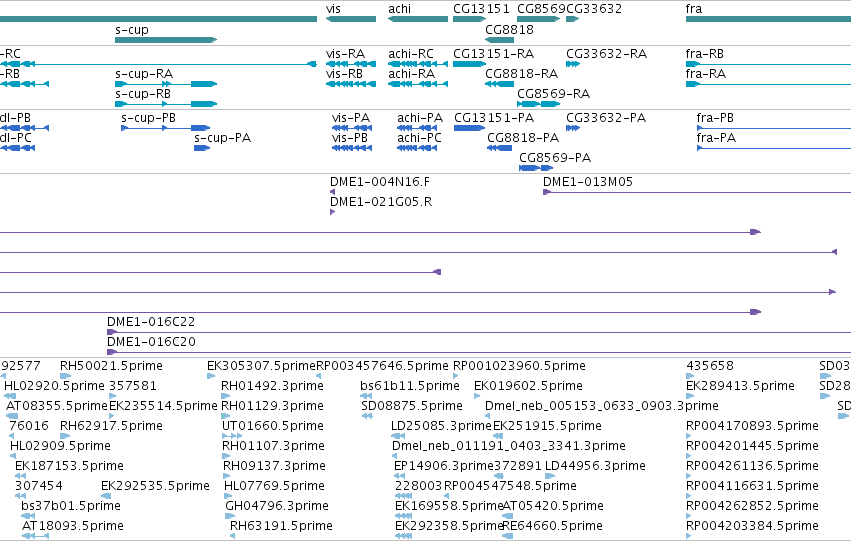Image resolution: width=851 pixels, height=541 pixels.
Task: Select the vis-RB transcript label
Action: click(344, 74)
